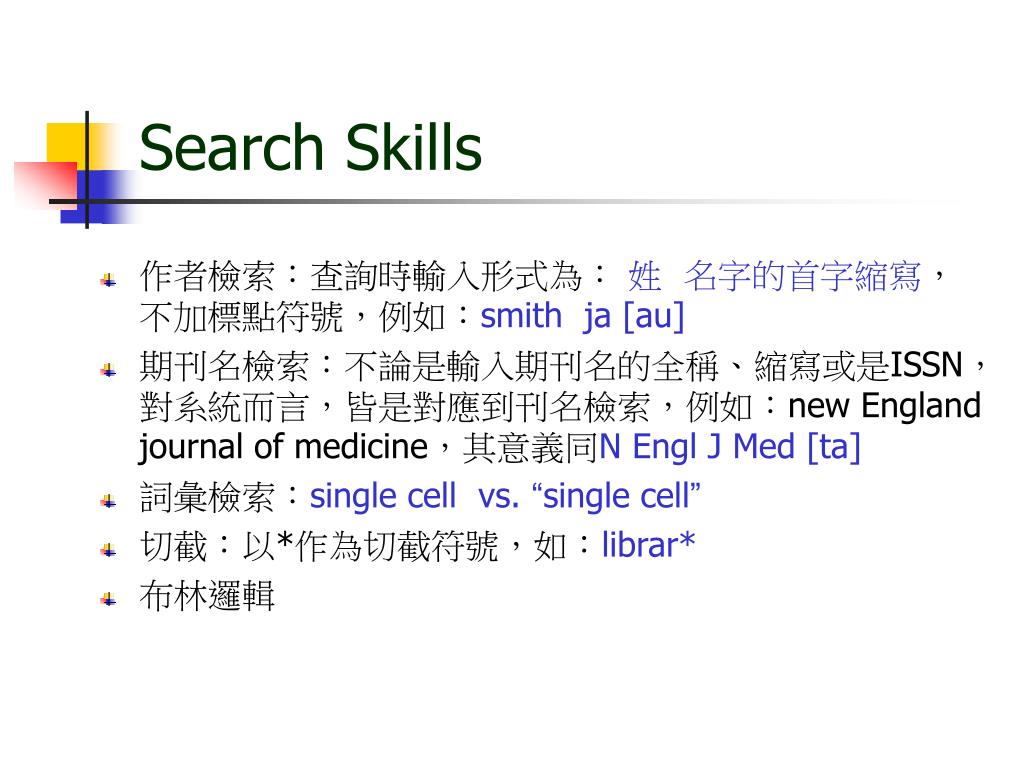Click the red square in title decoration
1024x768 pixels.
[46, 185]
